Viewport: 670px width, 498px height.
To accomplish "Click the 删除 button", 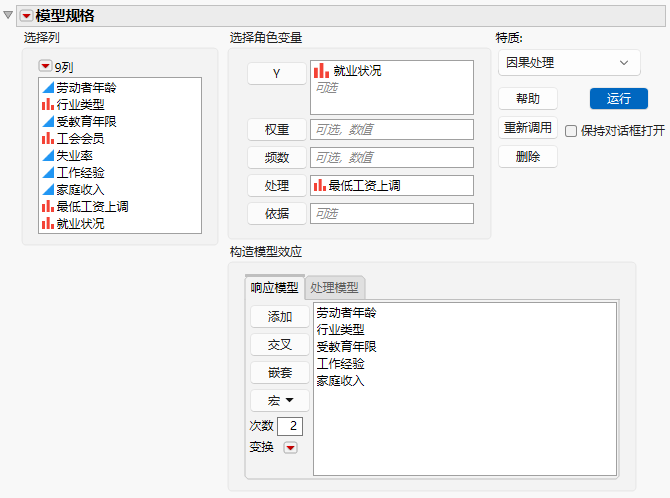I will [x=528, y=156].
